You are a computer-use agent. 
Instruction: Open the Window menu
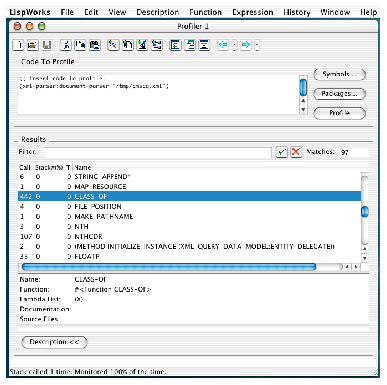tap(335, 12)
